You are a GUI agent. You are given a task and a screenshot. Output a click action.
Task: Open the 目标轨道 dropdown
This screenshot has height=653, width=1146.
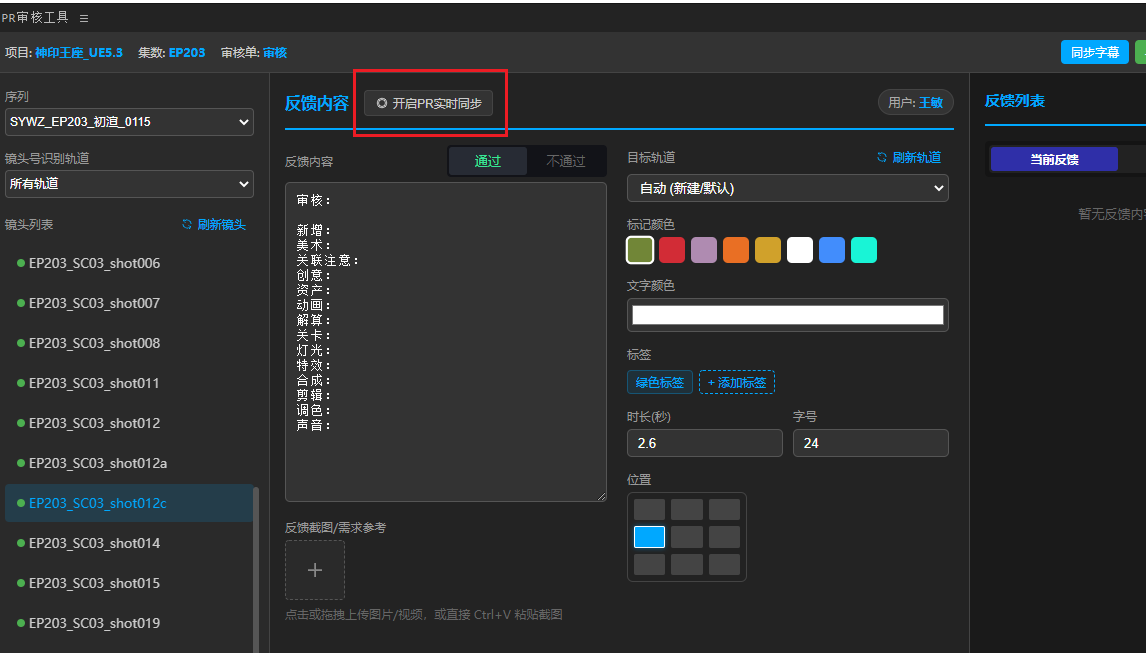tap(787, 188)
